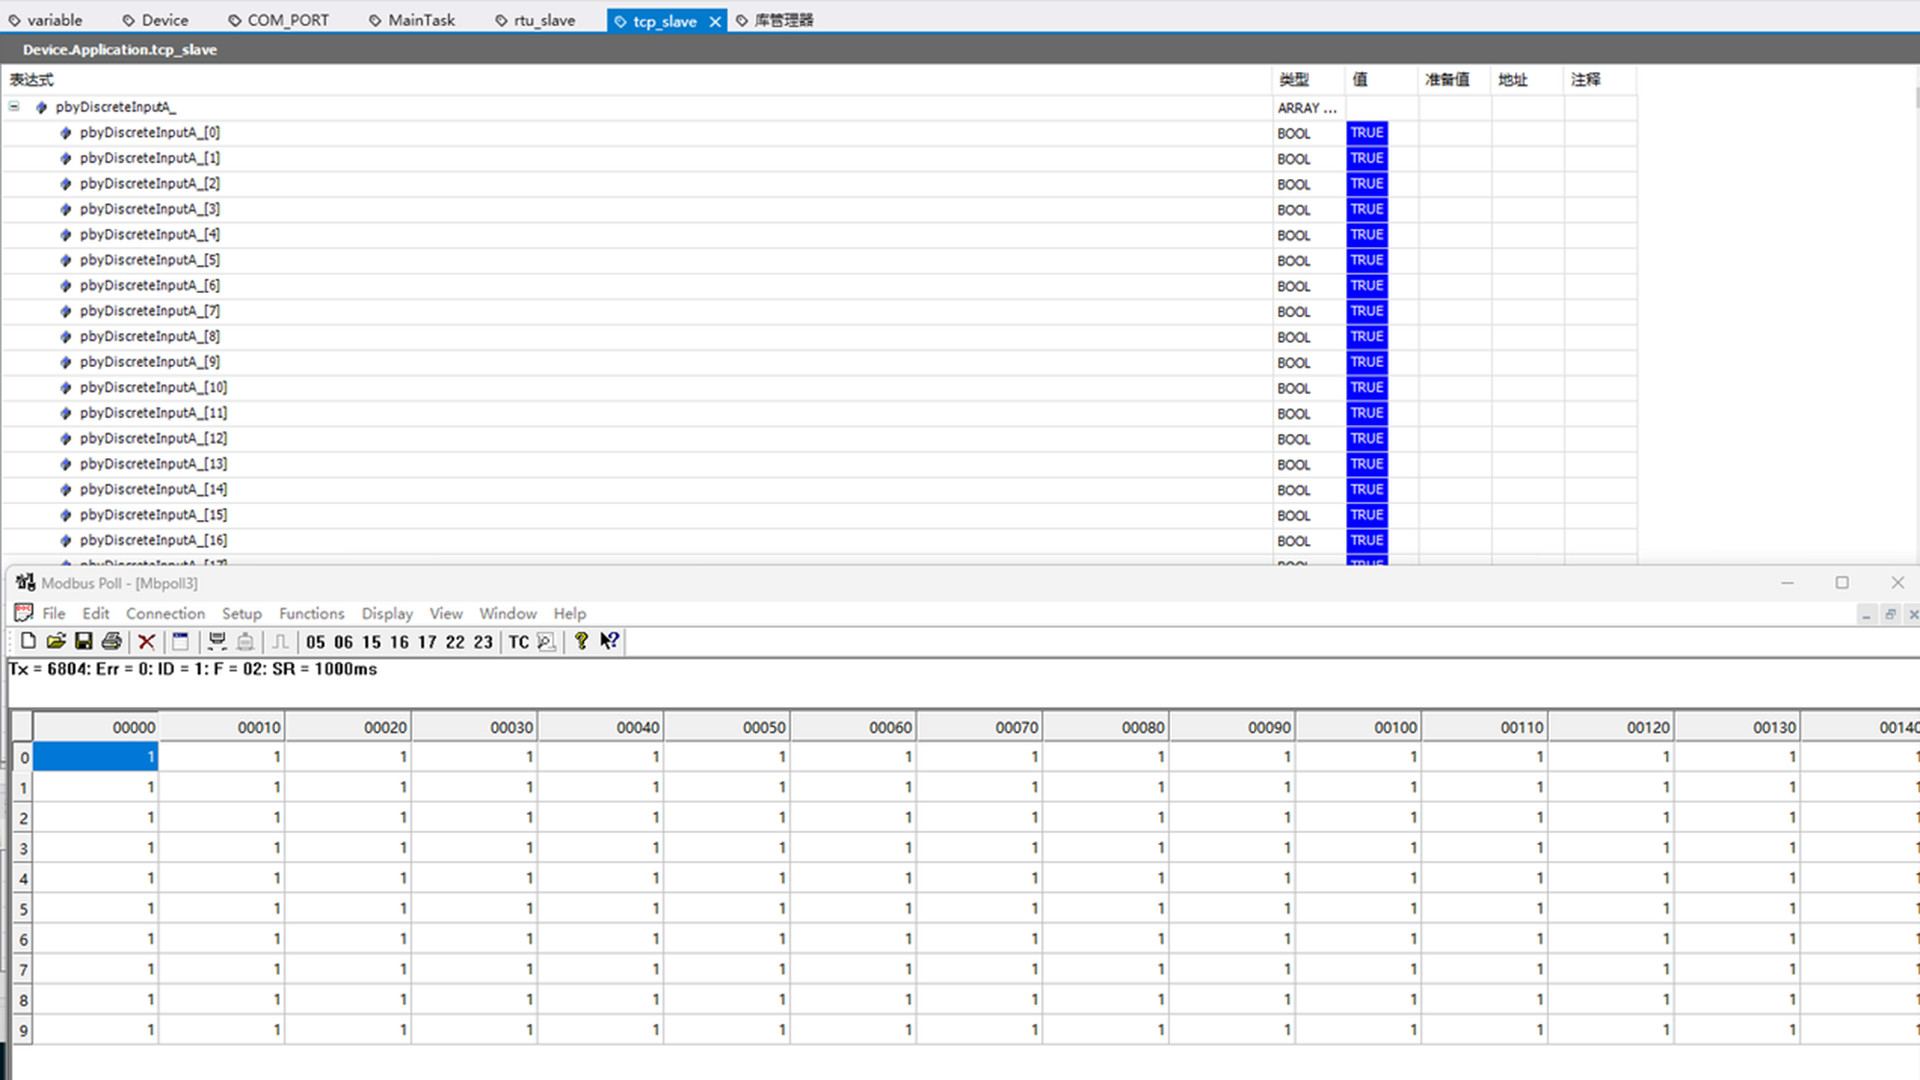Click the What's This help cursor icon
Screen dimensions: 1920x1080
tap(609, 641)
